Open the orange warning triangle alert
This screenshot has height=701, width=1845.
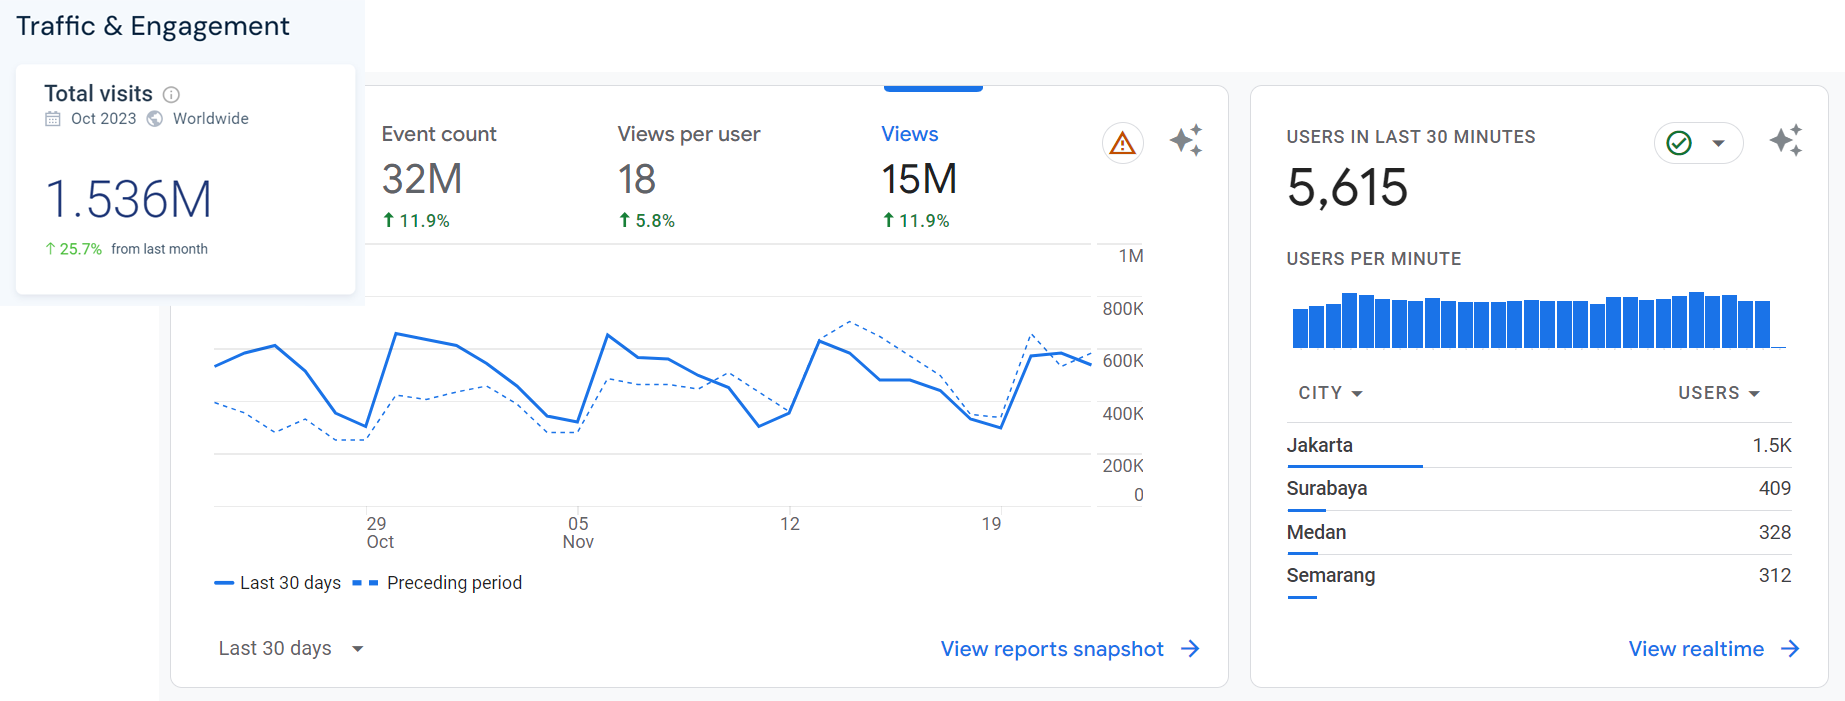1122,143
